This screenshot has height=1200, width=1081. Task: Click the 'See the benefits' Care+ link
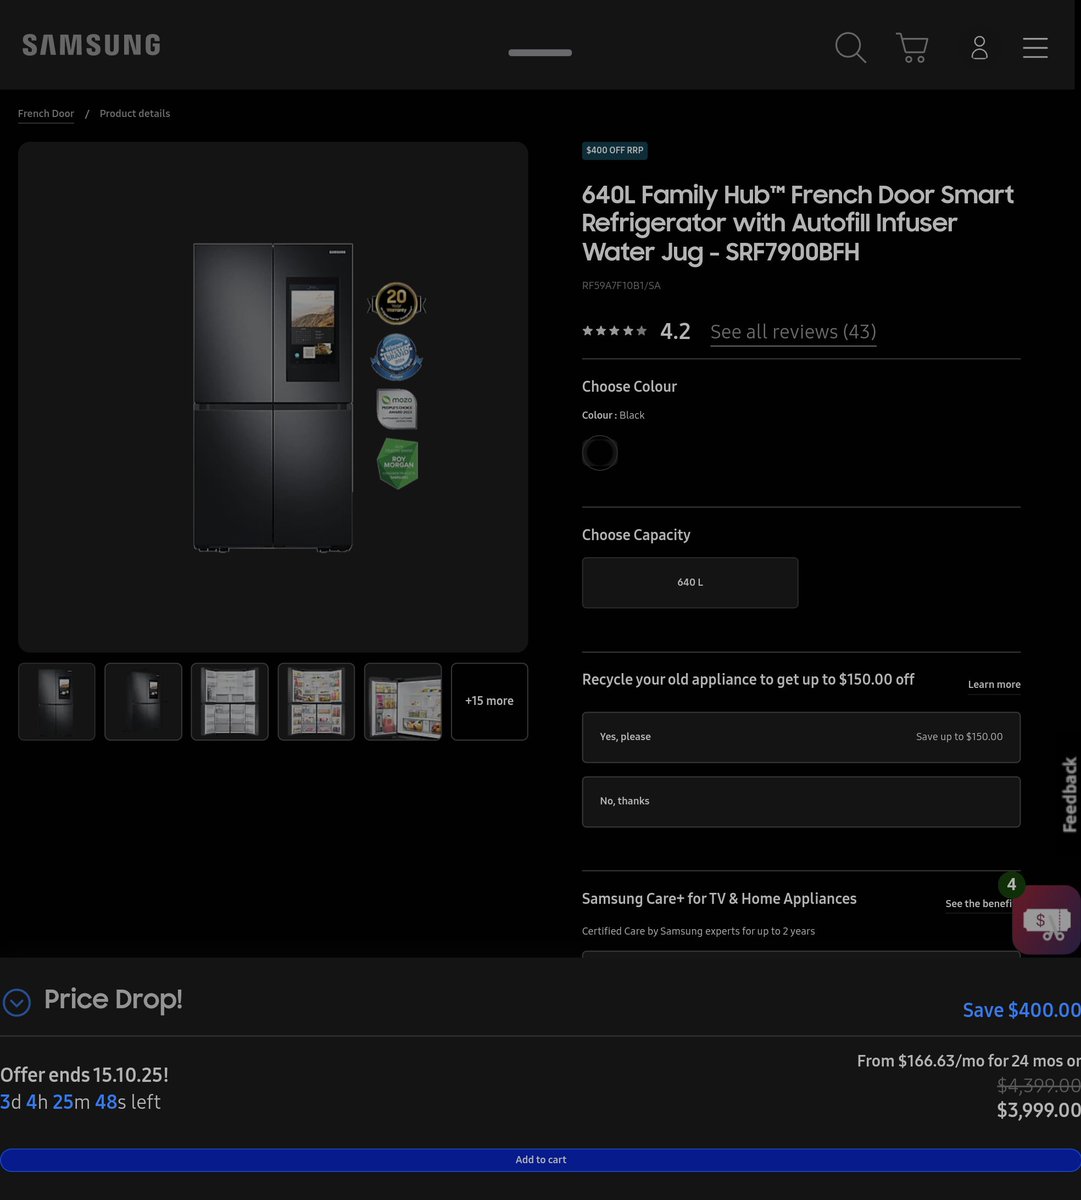tap(979, 904)
